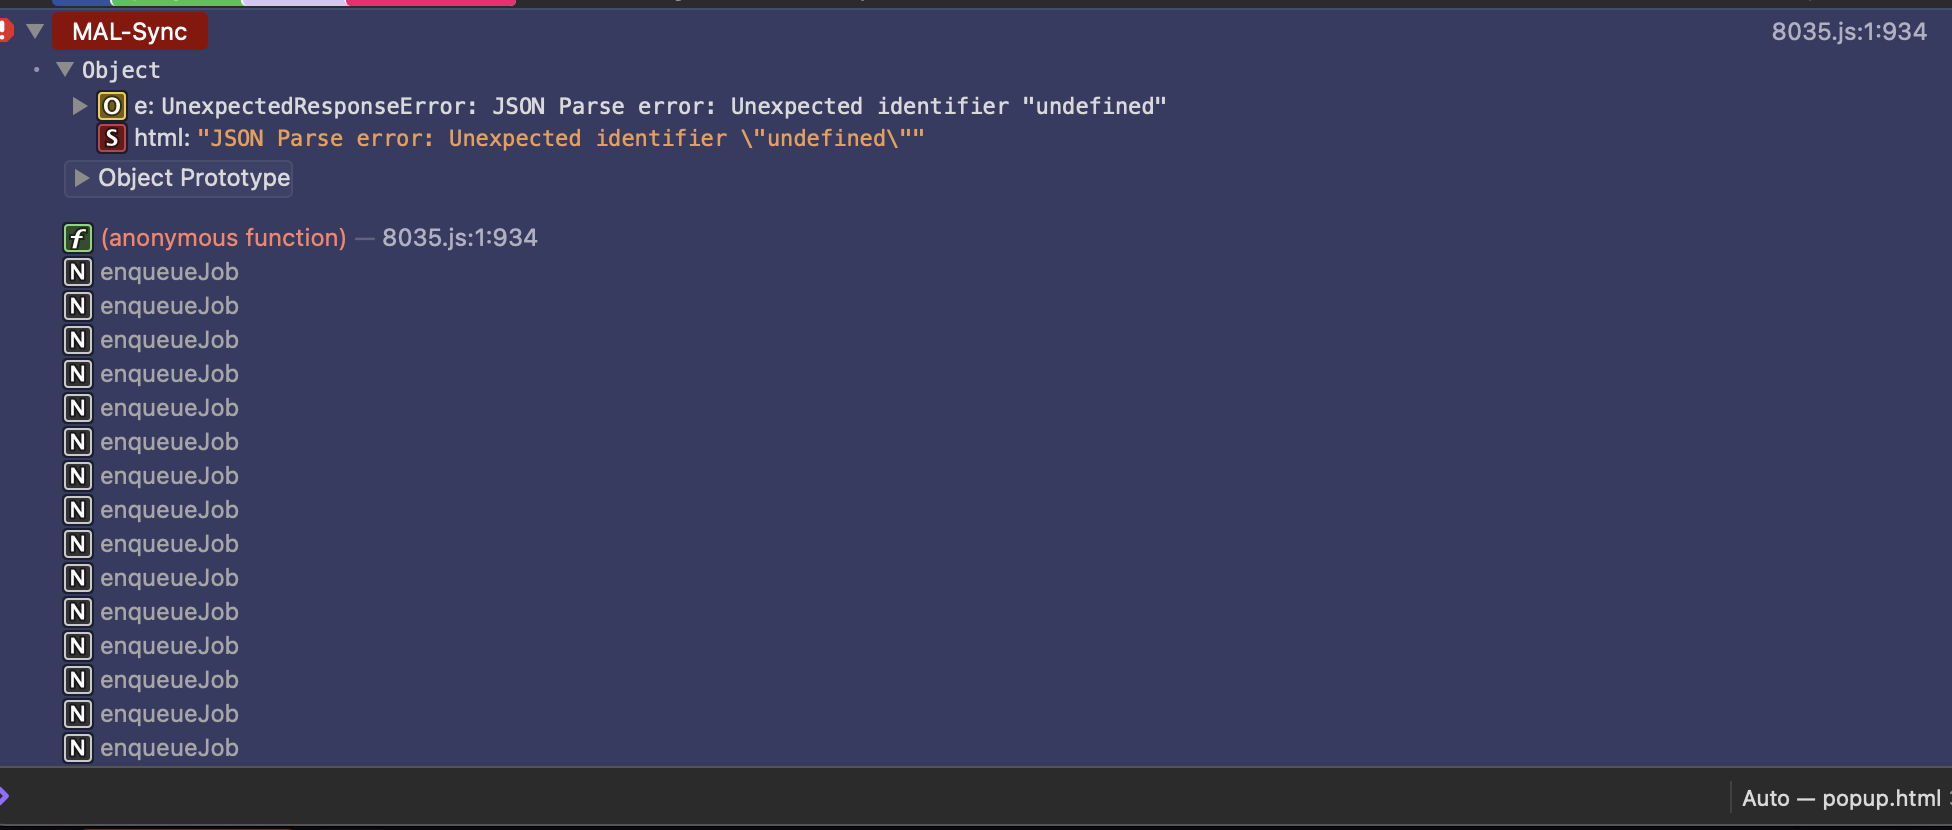Click the yellow O object-type icon
The image size is (1952, 830).
[x=112, y=106]
